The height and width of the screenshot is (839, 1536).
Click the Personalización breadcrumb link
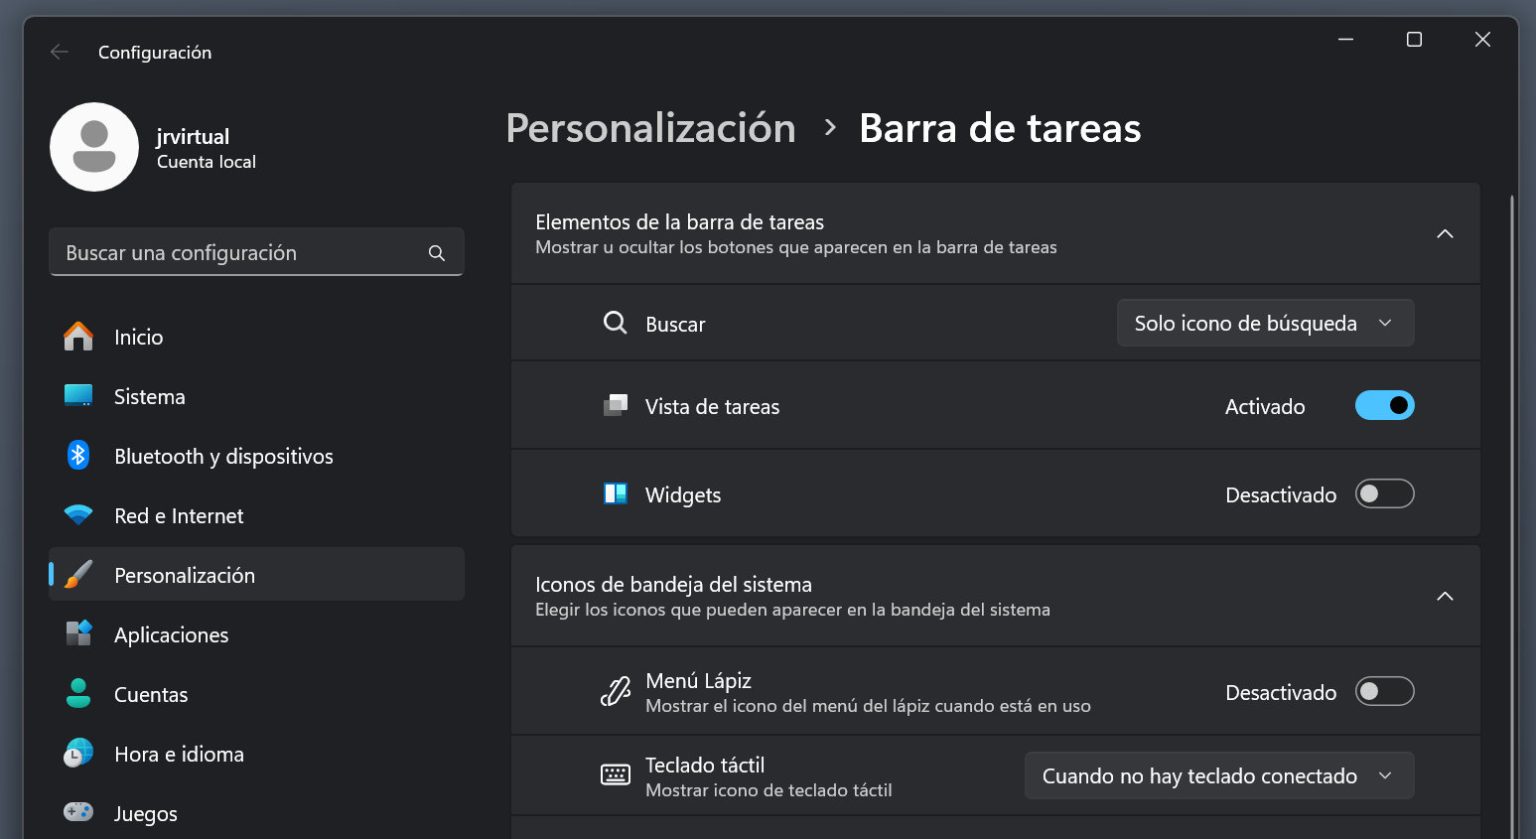[x=650, y=128]
